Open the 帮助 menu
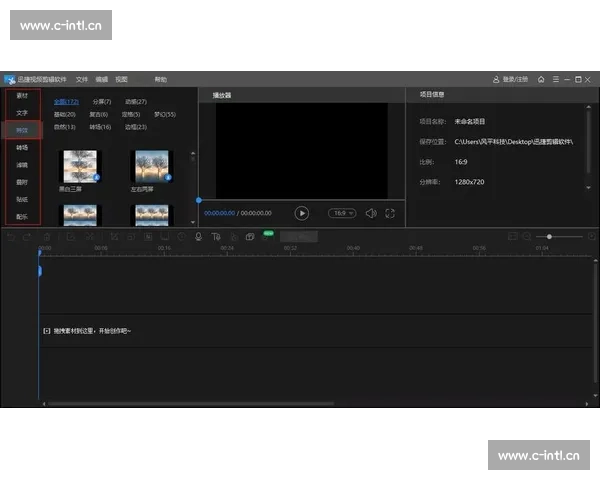The width and height of the screenshot is (600, 480). tap(161, 79)
